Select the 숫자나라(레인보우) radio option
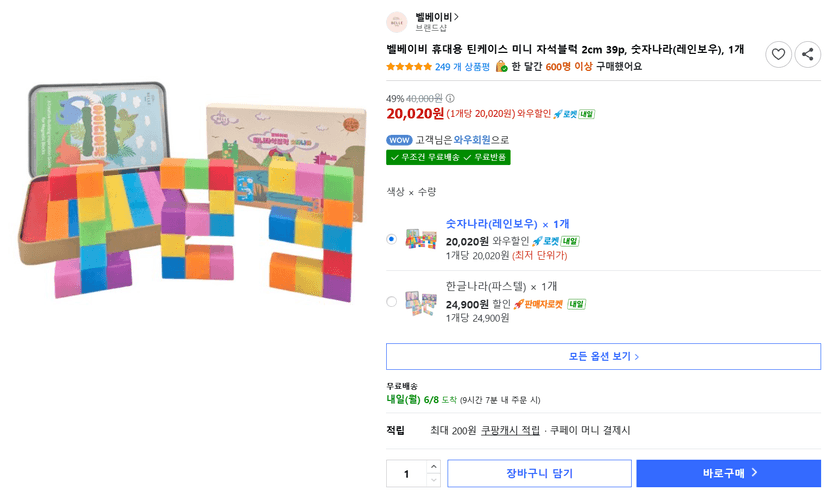 pos(391,239)
